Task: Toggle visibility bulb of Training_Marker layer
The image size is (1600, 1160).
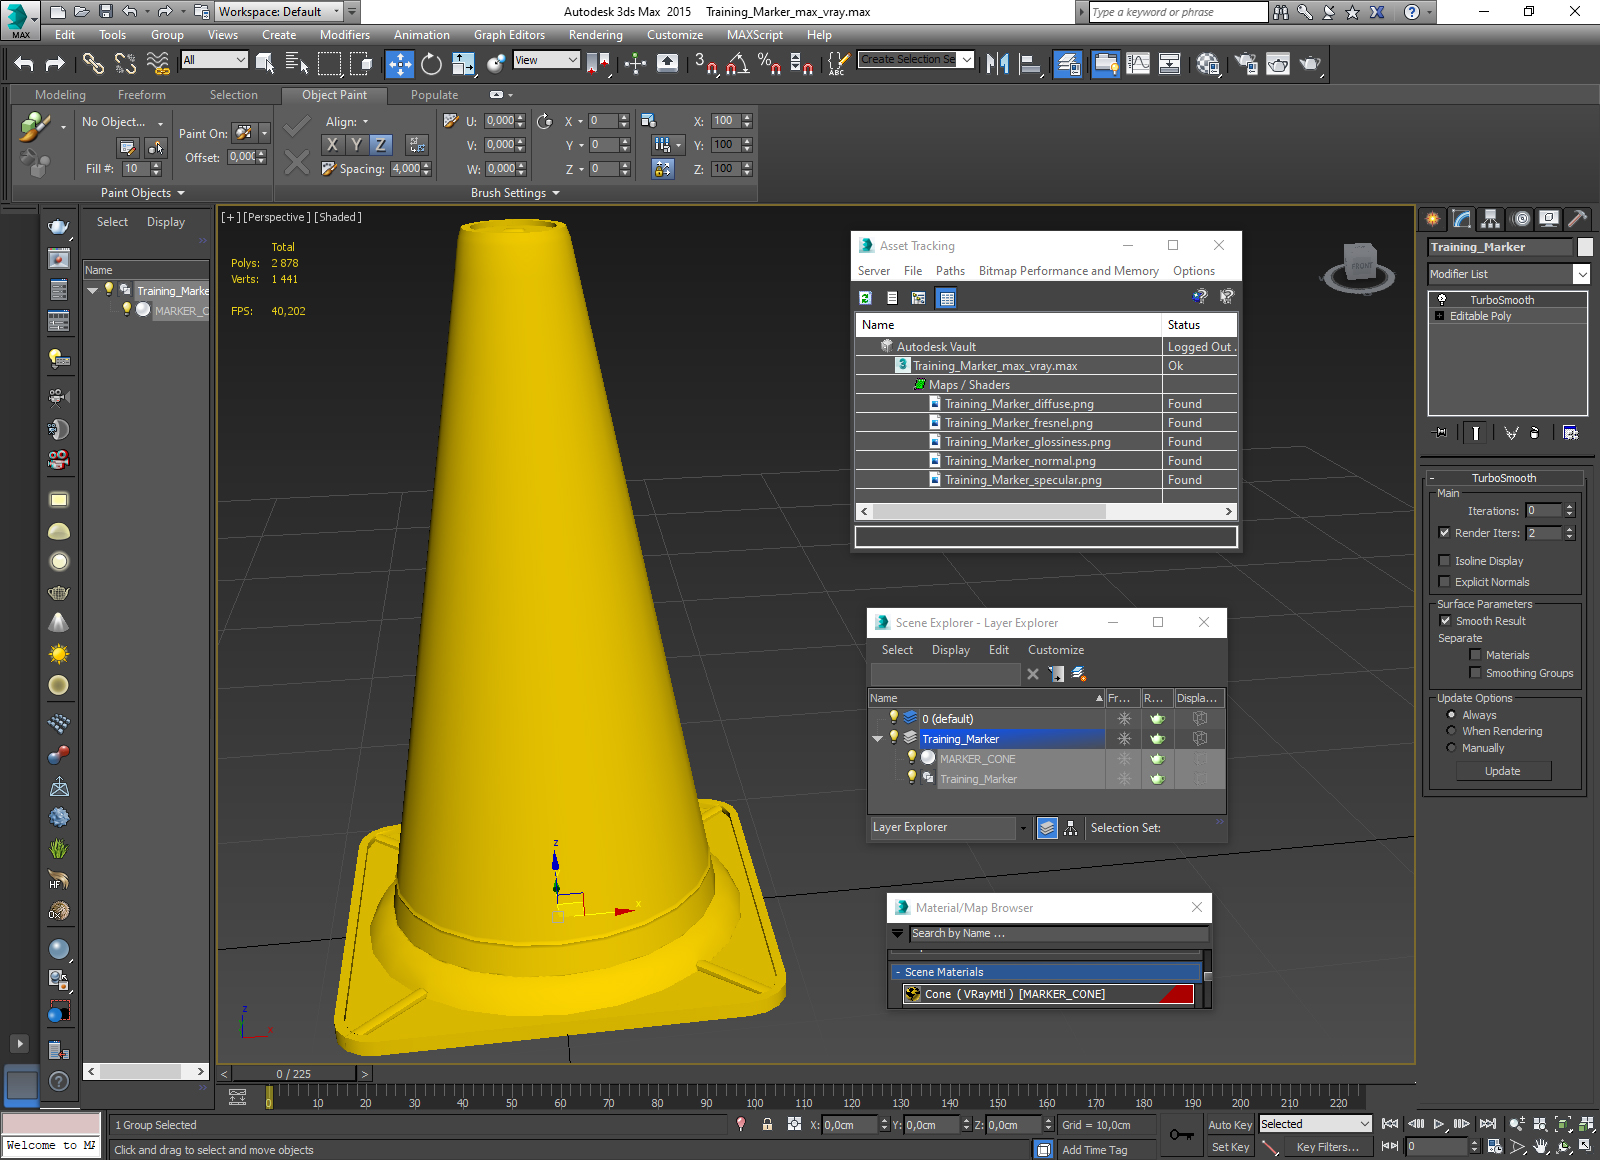Action: point(894,738)
